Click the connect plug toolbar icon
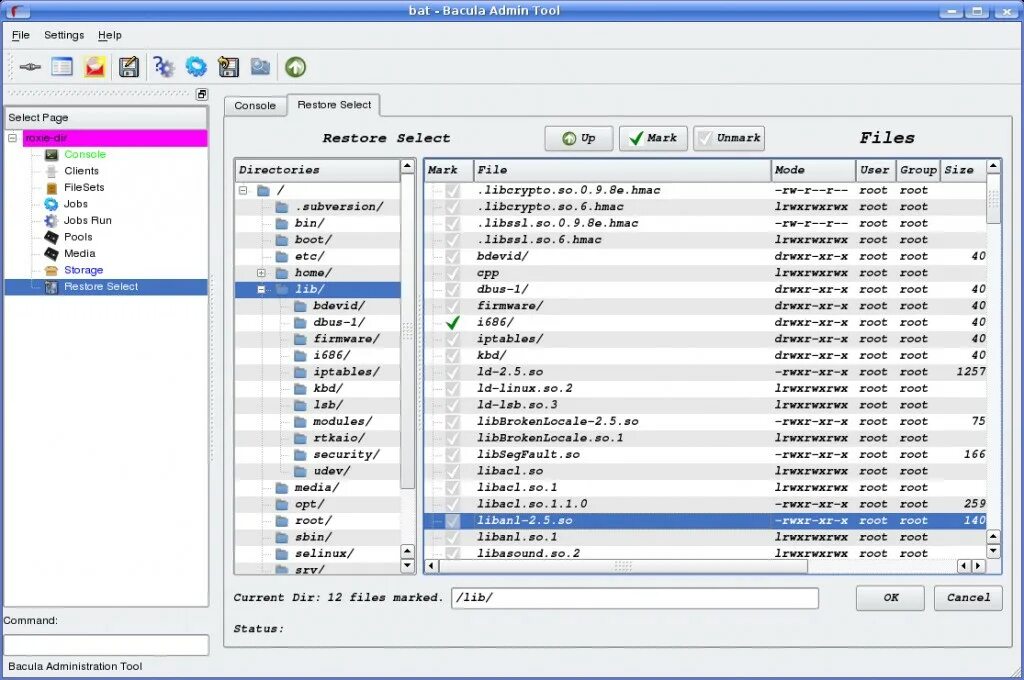This screenshot has width=1024, height=680. tap(29, 67)
